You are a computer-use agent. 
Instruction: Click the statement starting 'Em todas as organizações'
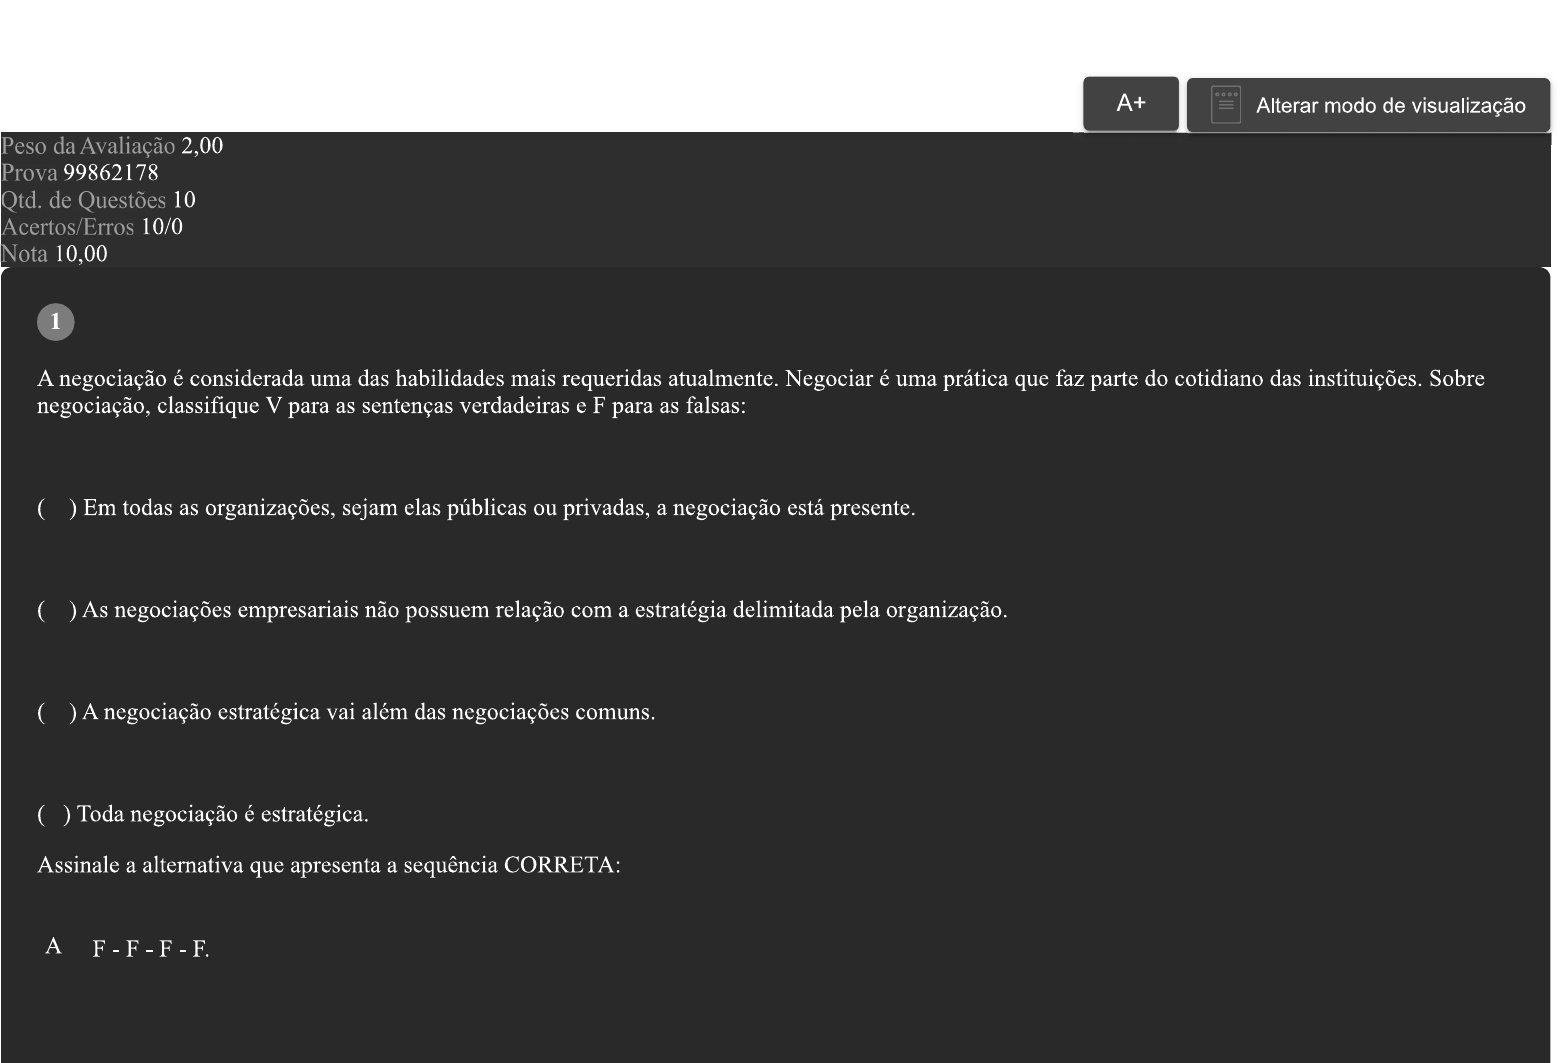498,508
